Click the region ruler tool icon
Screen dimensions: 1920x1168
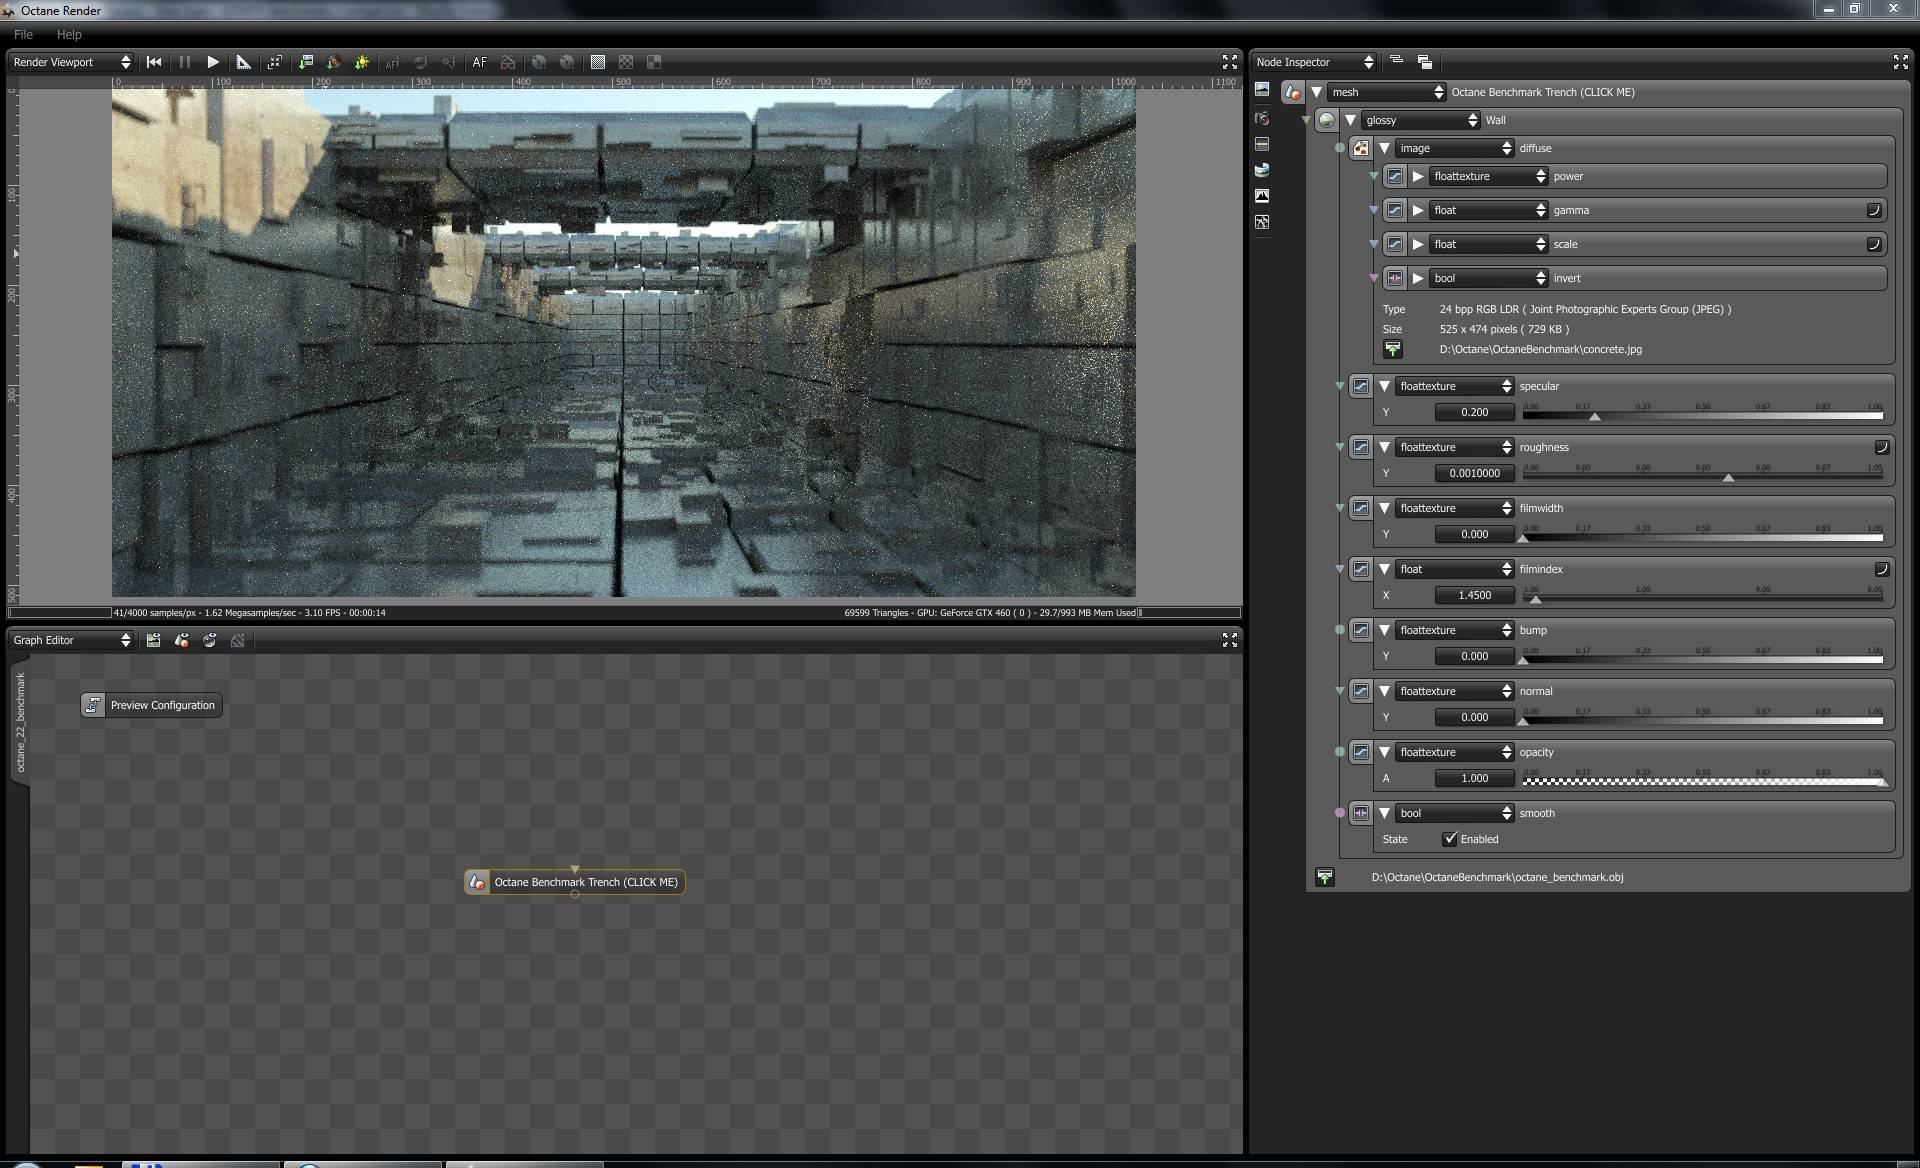click(x=243, y=62)
